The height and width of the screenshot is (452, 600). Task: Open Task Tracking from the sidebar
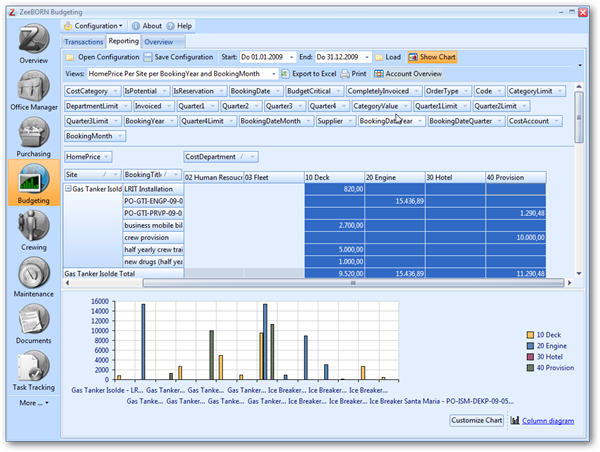coord(33,368)
